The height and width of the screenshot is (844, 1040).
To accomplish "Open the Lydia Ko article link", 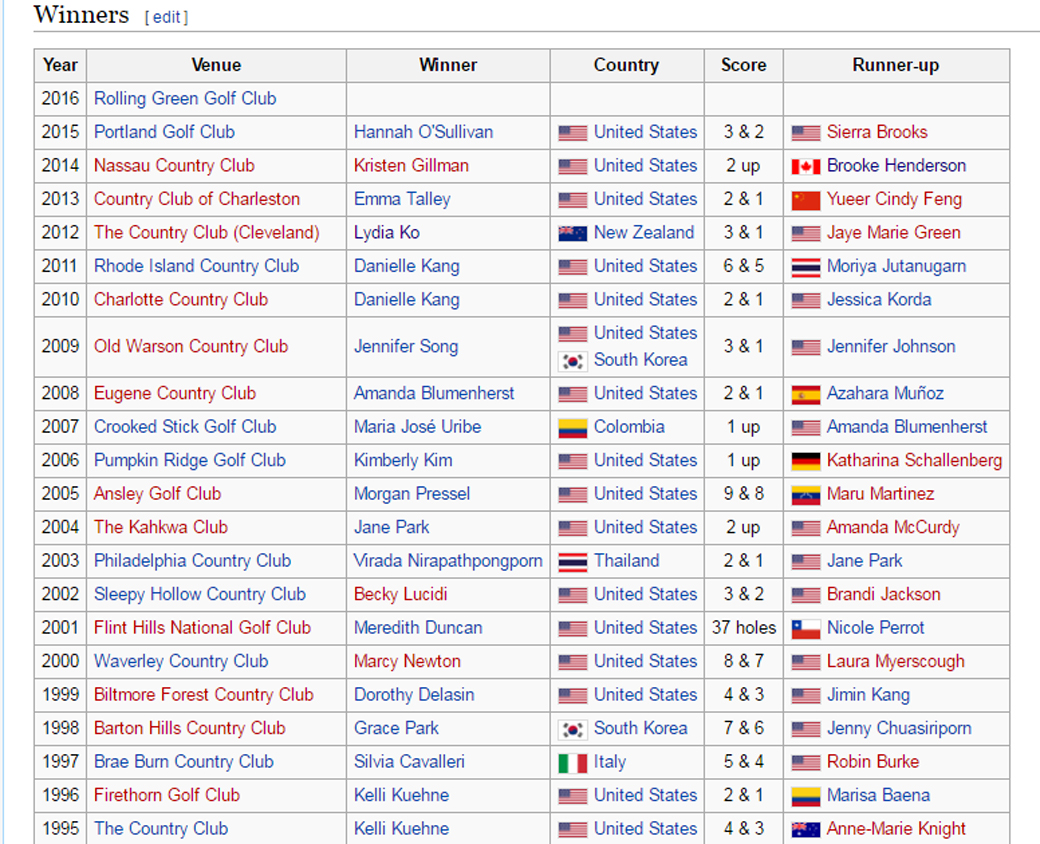I will pyautogui.click(x=387, y=232).
